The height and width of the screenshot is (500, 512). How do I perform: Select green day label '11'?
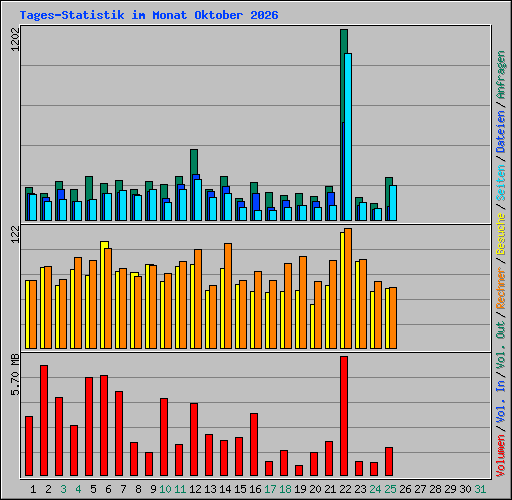(180, 489)
